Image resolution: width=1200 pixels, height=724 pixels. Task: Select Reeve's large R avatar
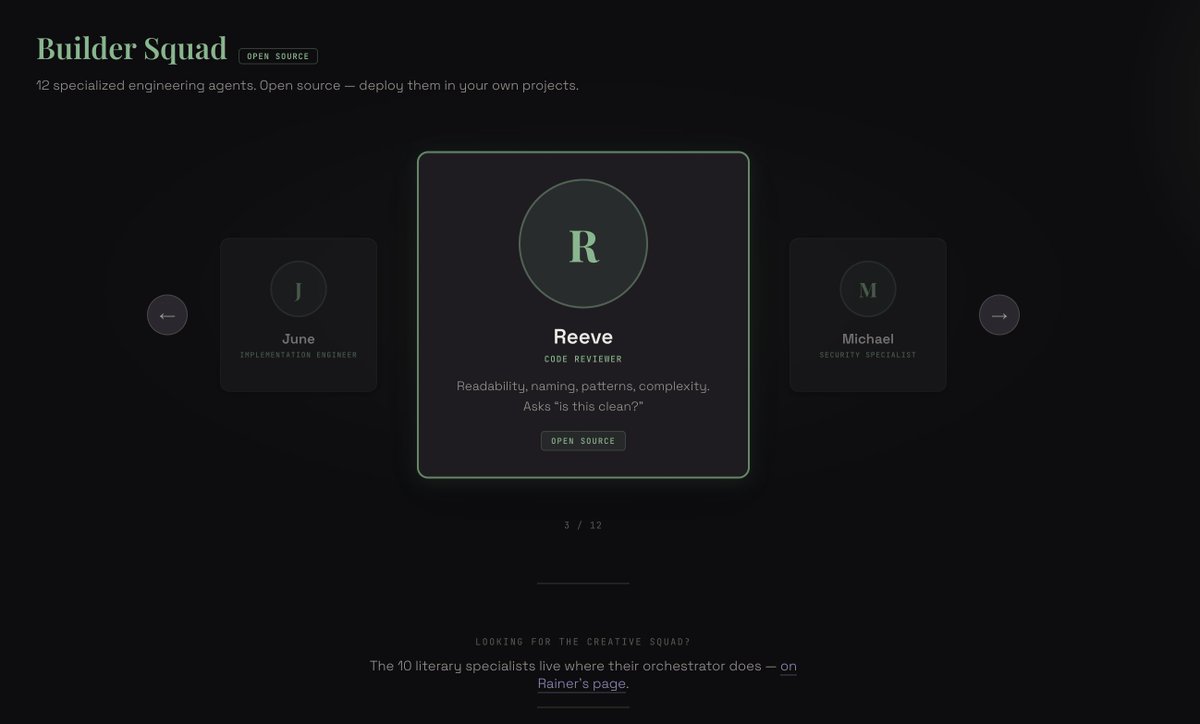[583, 244]
